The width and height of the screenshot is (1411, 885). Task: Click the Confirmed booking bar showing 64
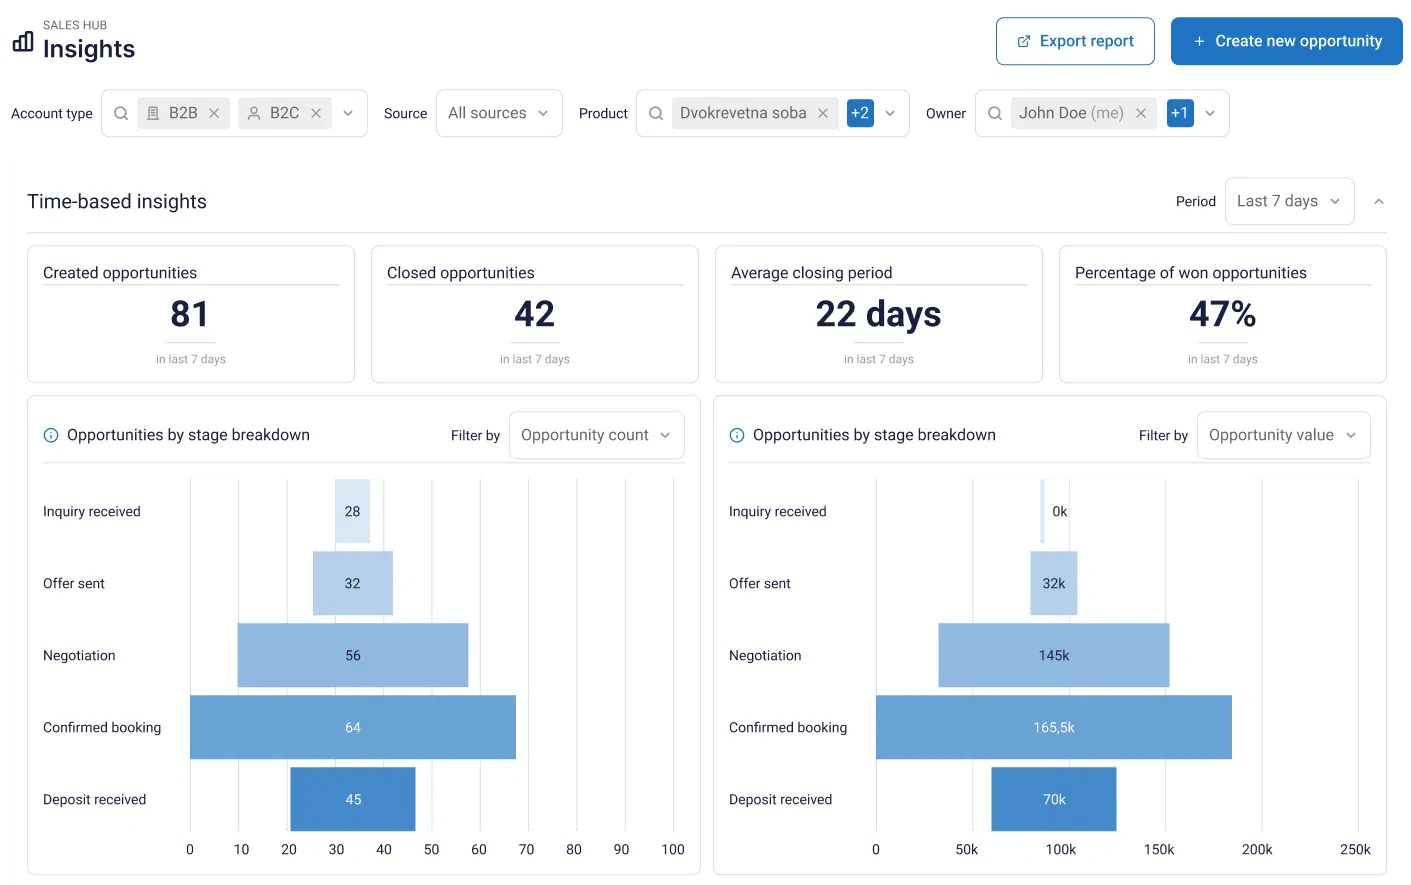pos(353,727)
